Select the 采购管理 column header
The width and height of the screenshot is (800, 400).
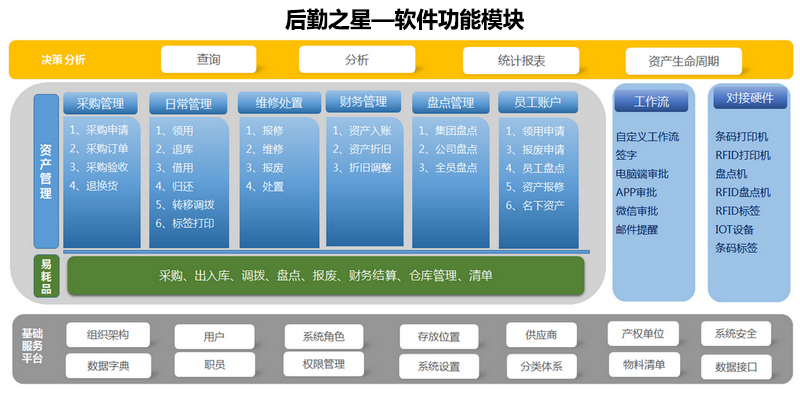(x=100, y=103)
